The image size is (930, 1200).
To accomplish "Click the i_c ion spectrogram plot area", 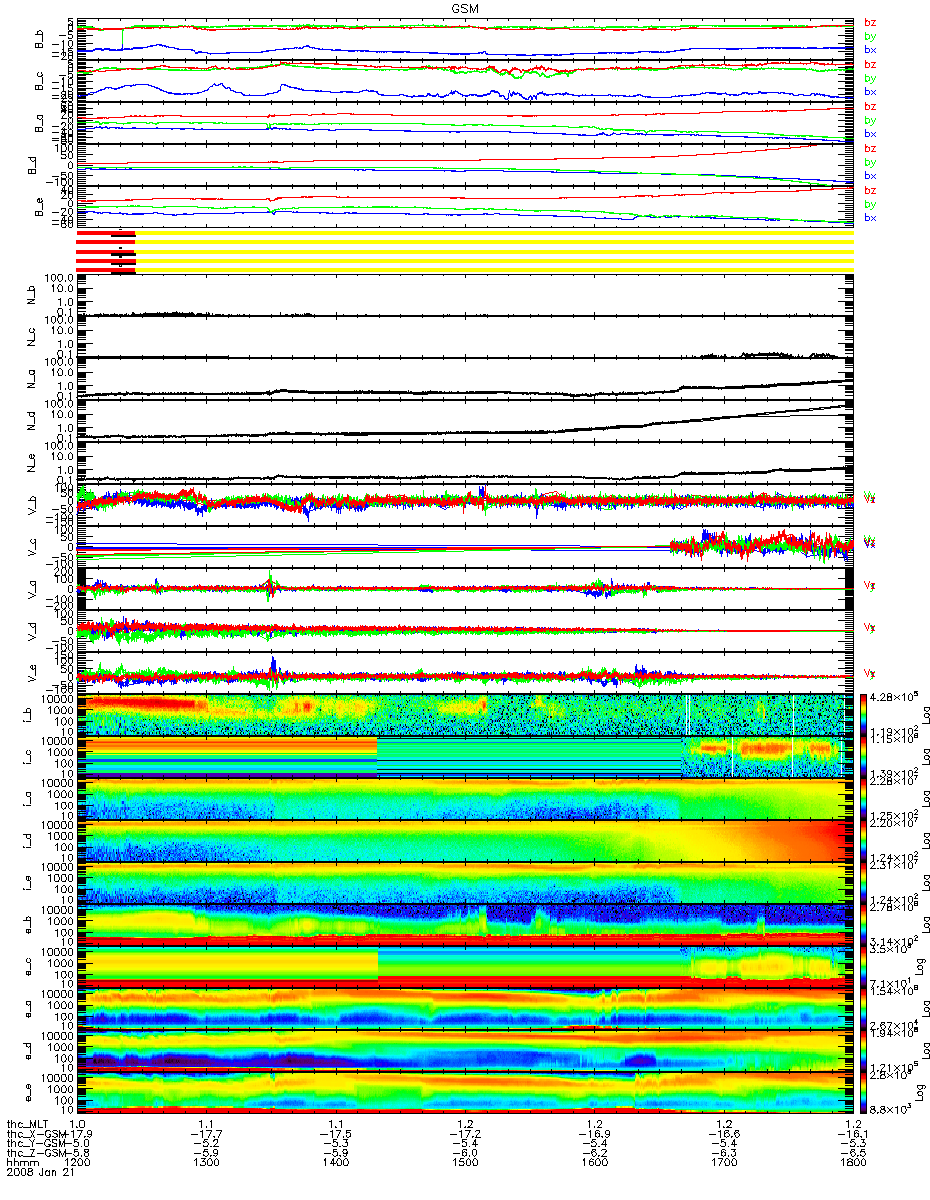I will [x=465, y=756].
